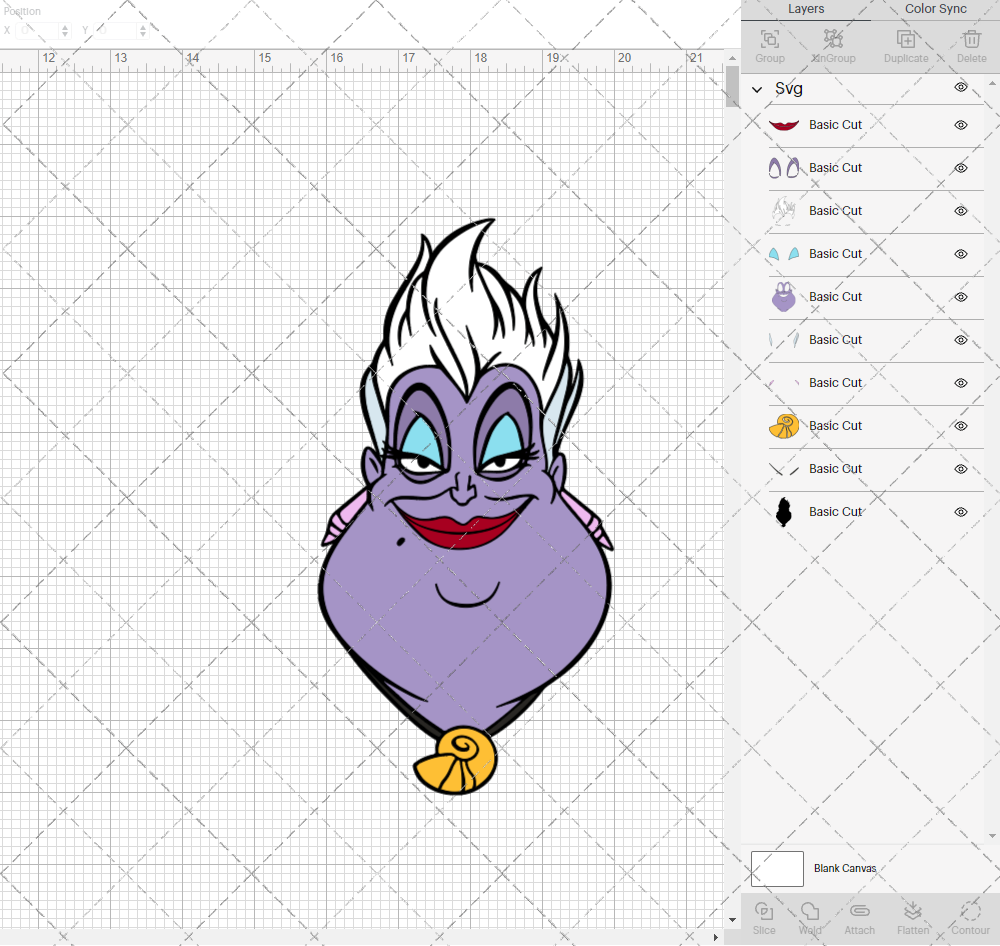Click the Duplicate icon
The width and height of the screenshot is (1000, 946).
click(x=906, y=40)
